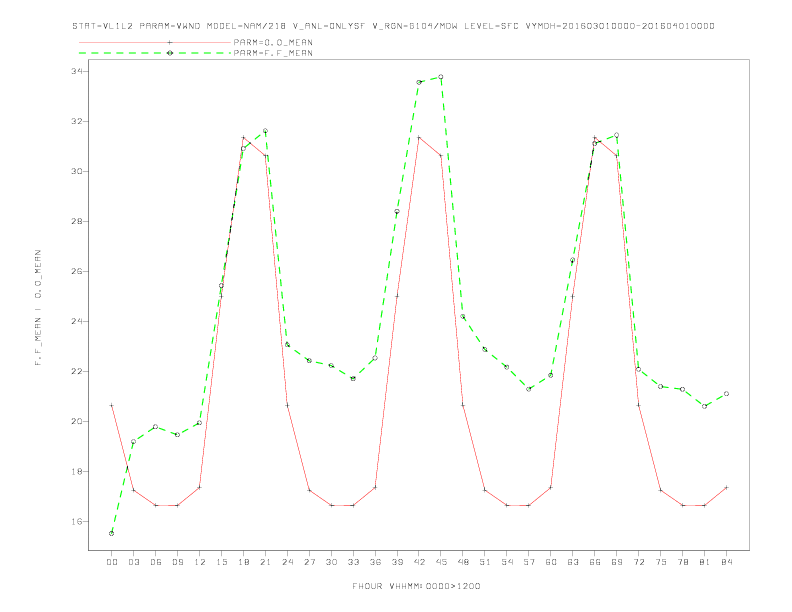Viewport: 792px width, 612px height.
Task: Click x-axis tick label 57
Action: (529, 562)
